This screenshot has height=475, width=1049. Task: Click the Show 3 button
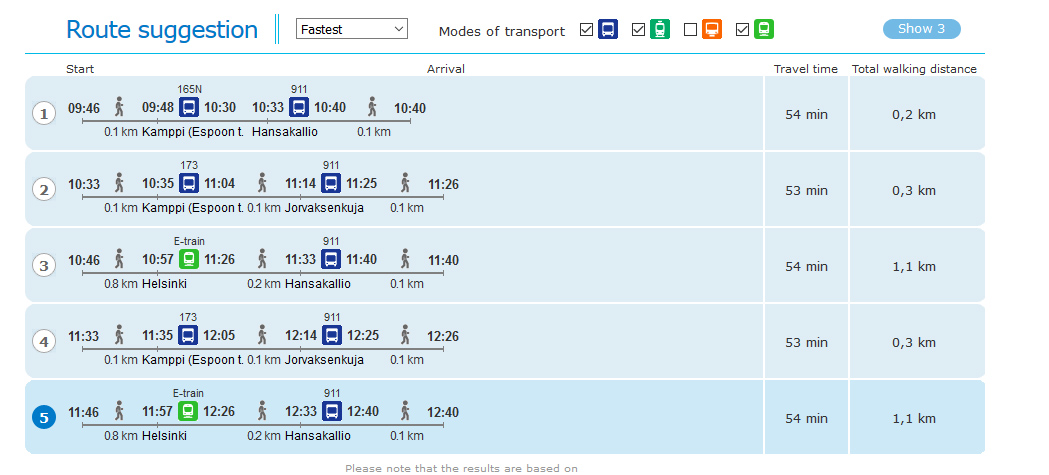(922, 29)
